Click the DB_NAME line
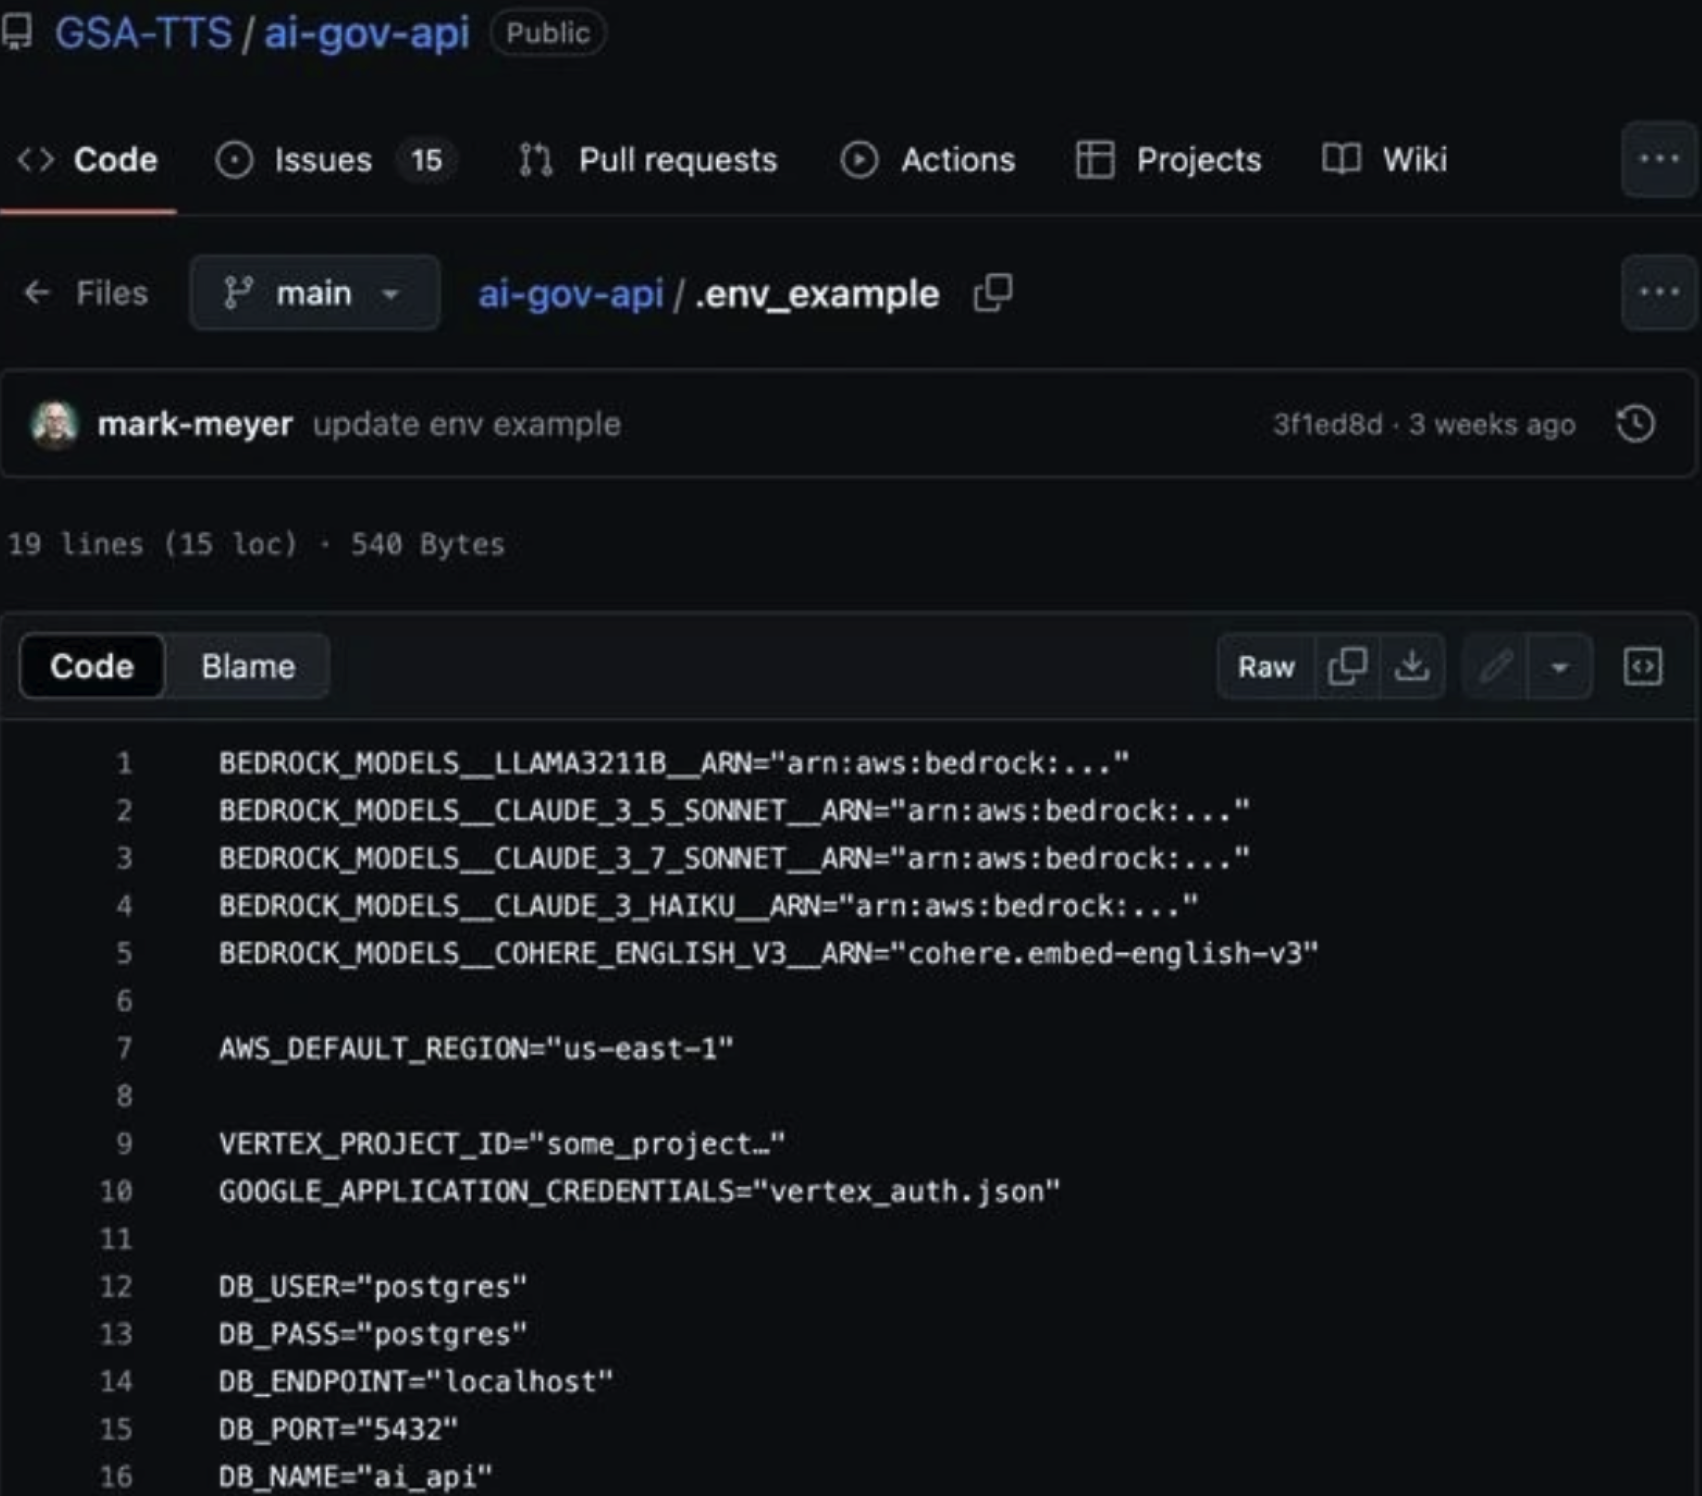The width and height of the screenshot is (1702, 1496). pos(356,1477)
